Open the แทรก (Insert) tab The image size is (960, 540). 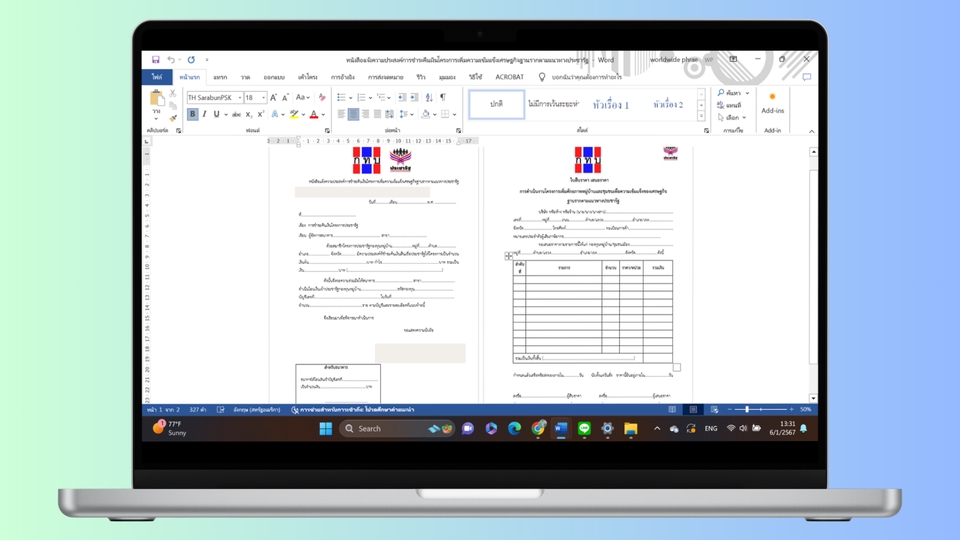[x=220, y=77]
